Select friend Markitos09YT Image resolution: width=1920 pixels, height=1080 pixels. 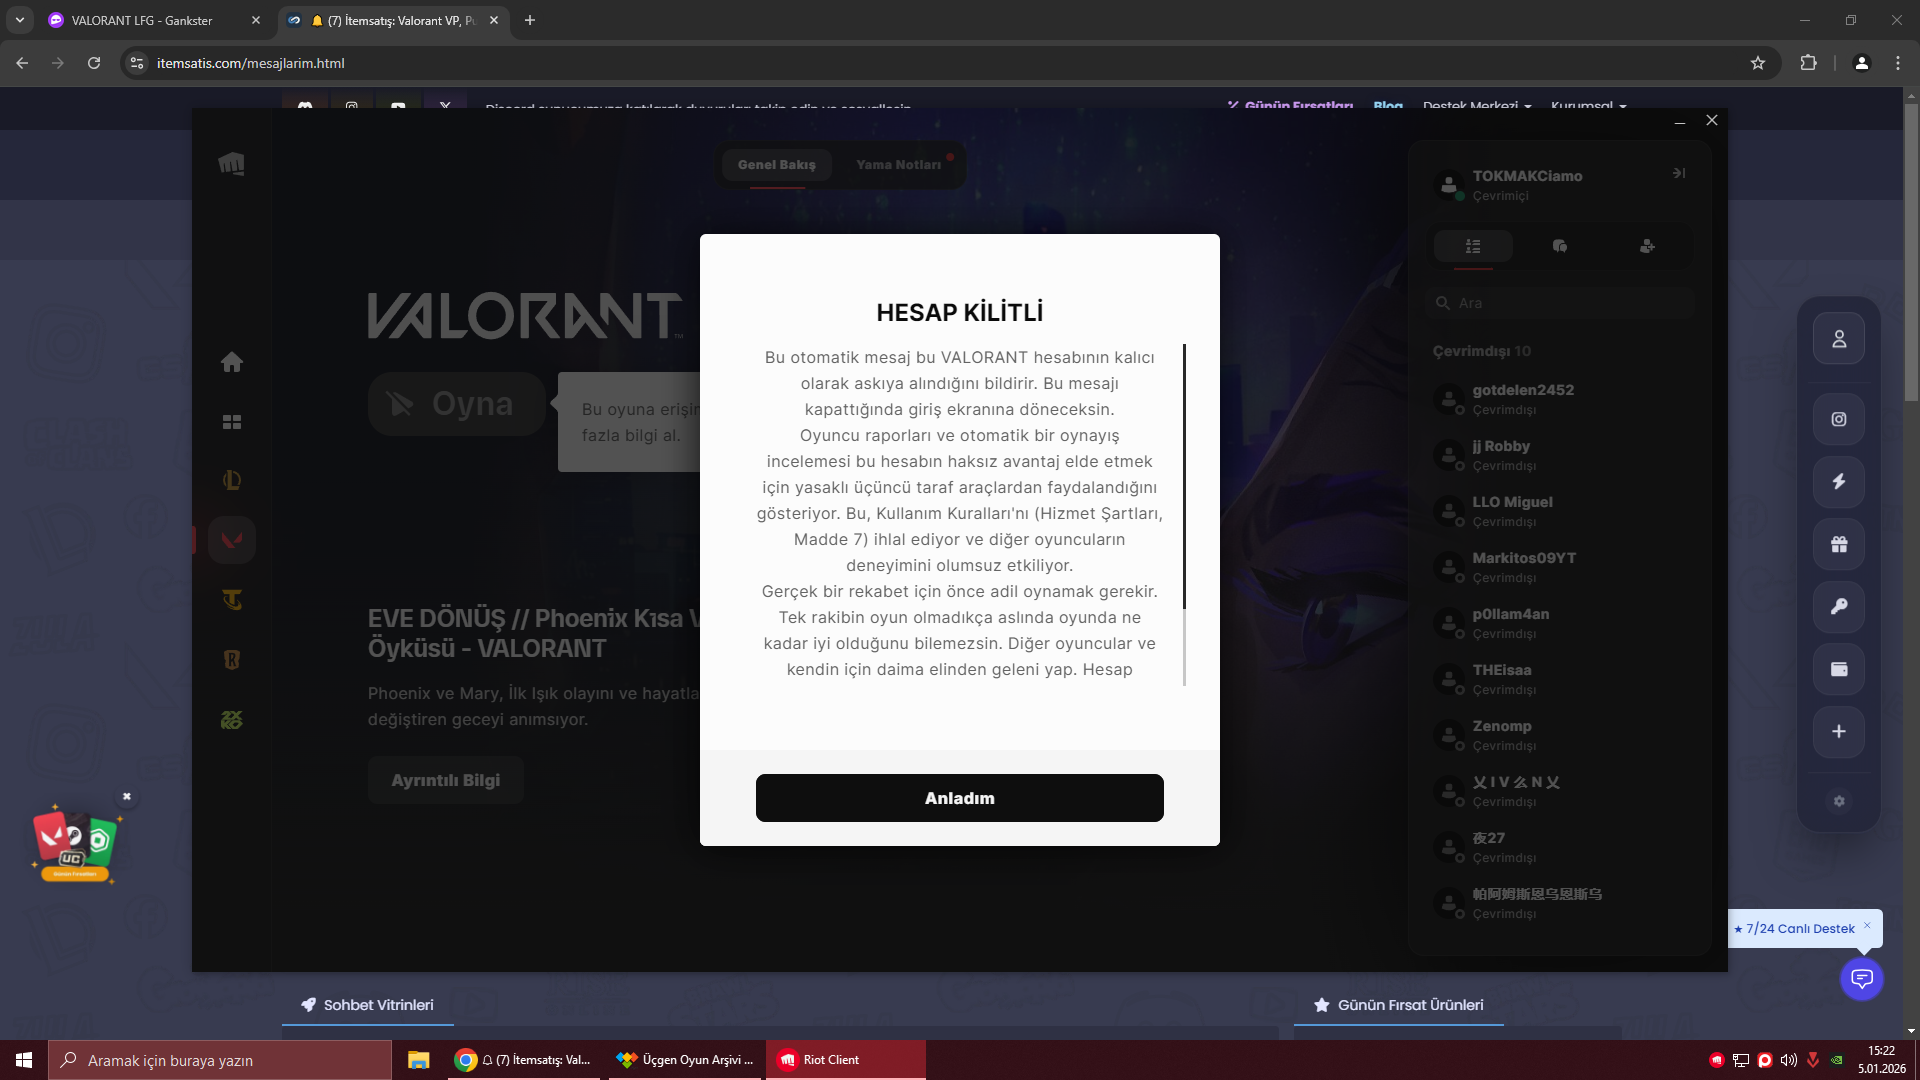click(1560, 567)
